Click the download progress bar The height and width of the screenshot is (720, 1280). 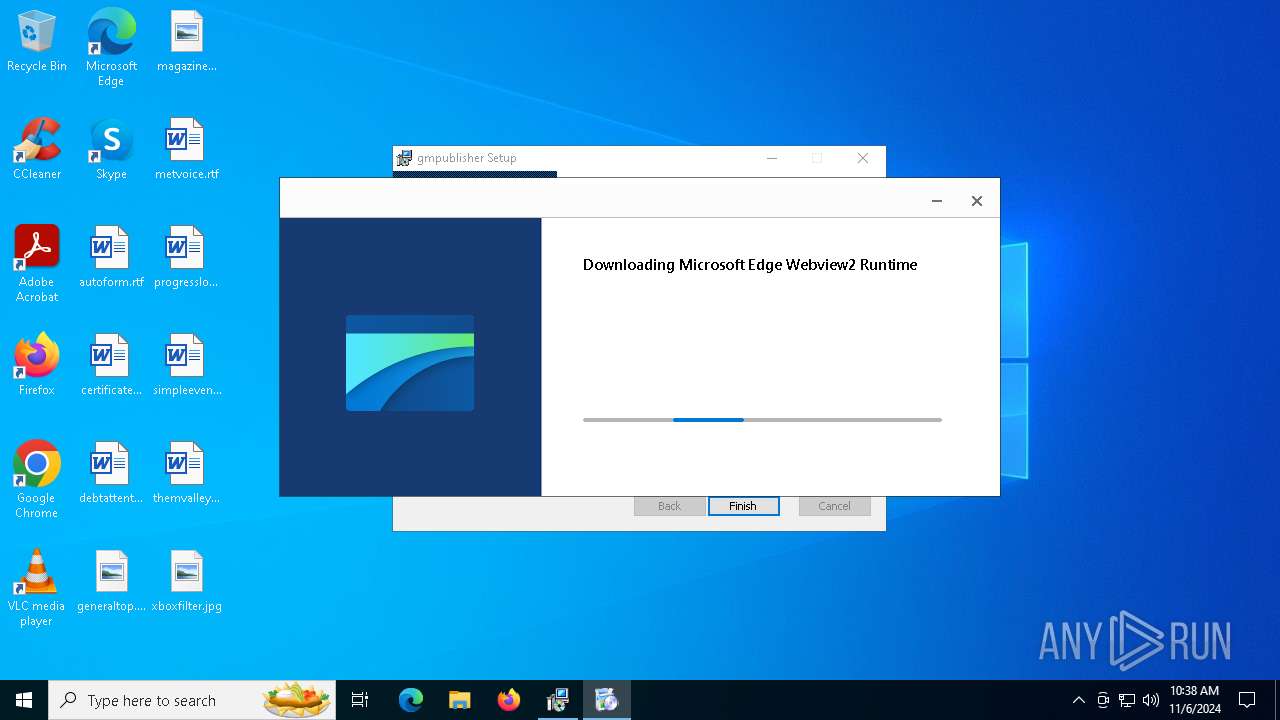pyautogui.click(x=762, y=420)
